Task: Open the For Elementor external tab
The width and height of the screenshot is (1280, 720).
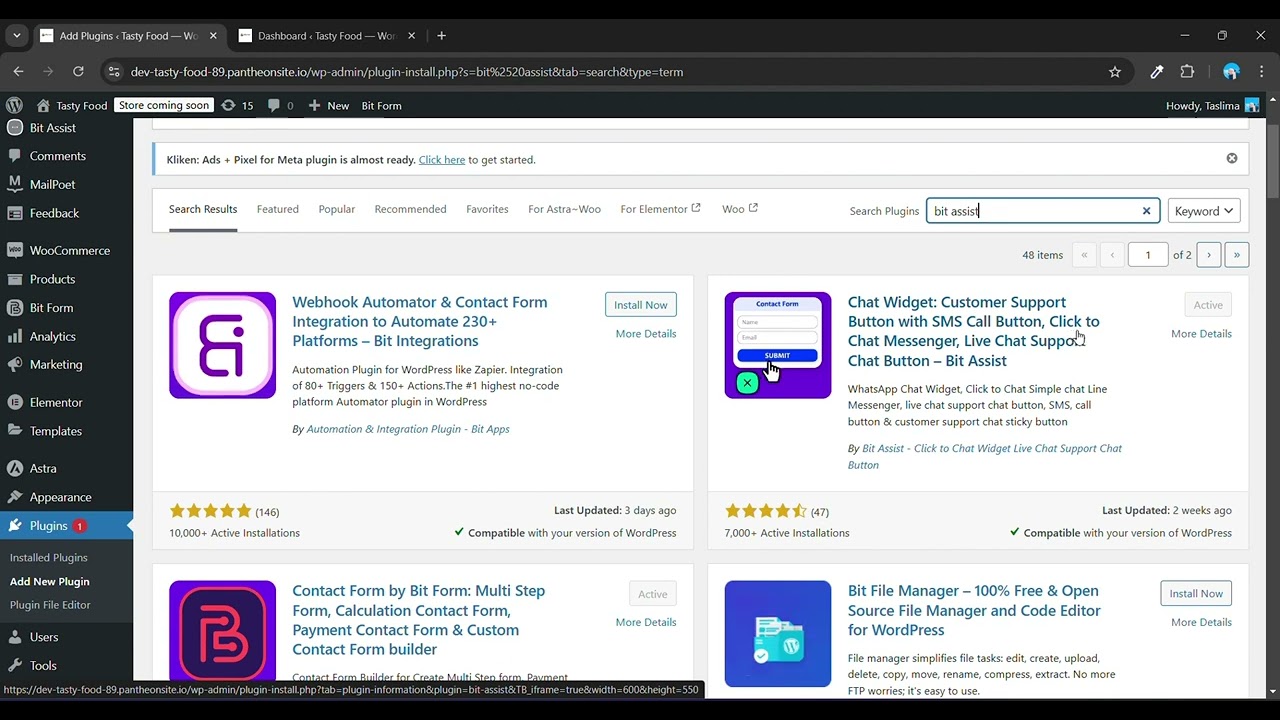Action: (660, 210)
